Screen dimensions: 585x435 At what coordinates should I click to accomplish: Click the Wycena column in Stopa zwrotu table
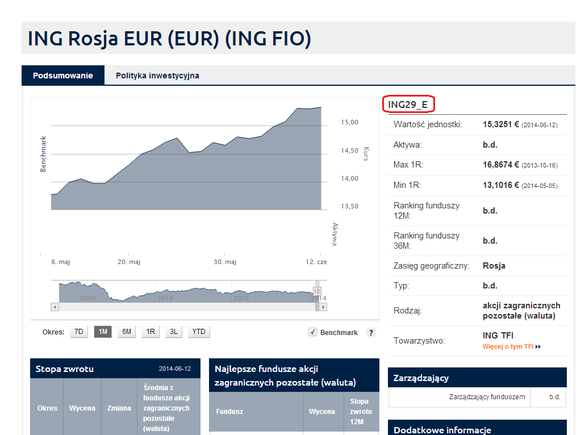point(82,408)
